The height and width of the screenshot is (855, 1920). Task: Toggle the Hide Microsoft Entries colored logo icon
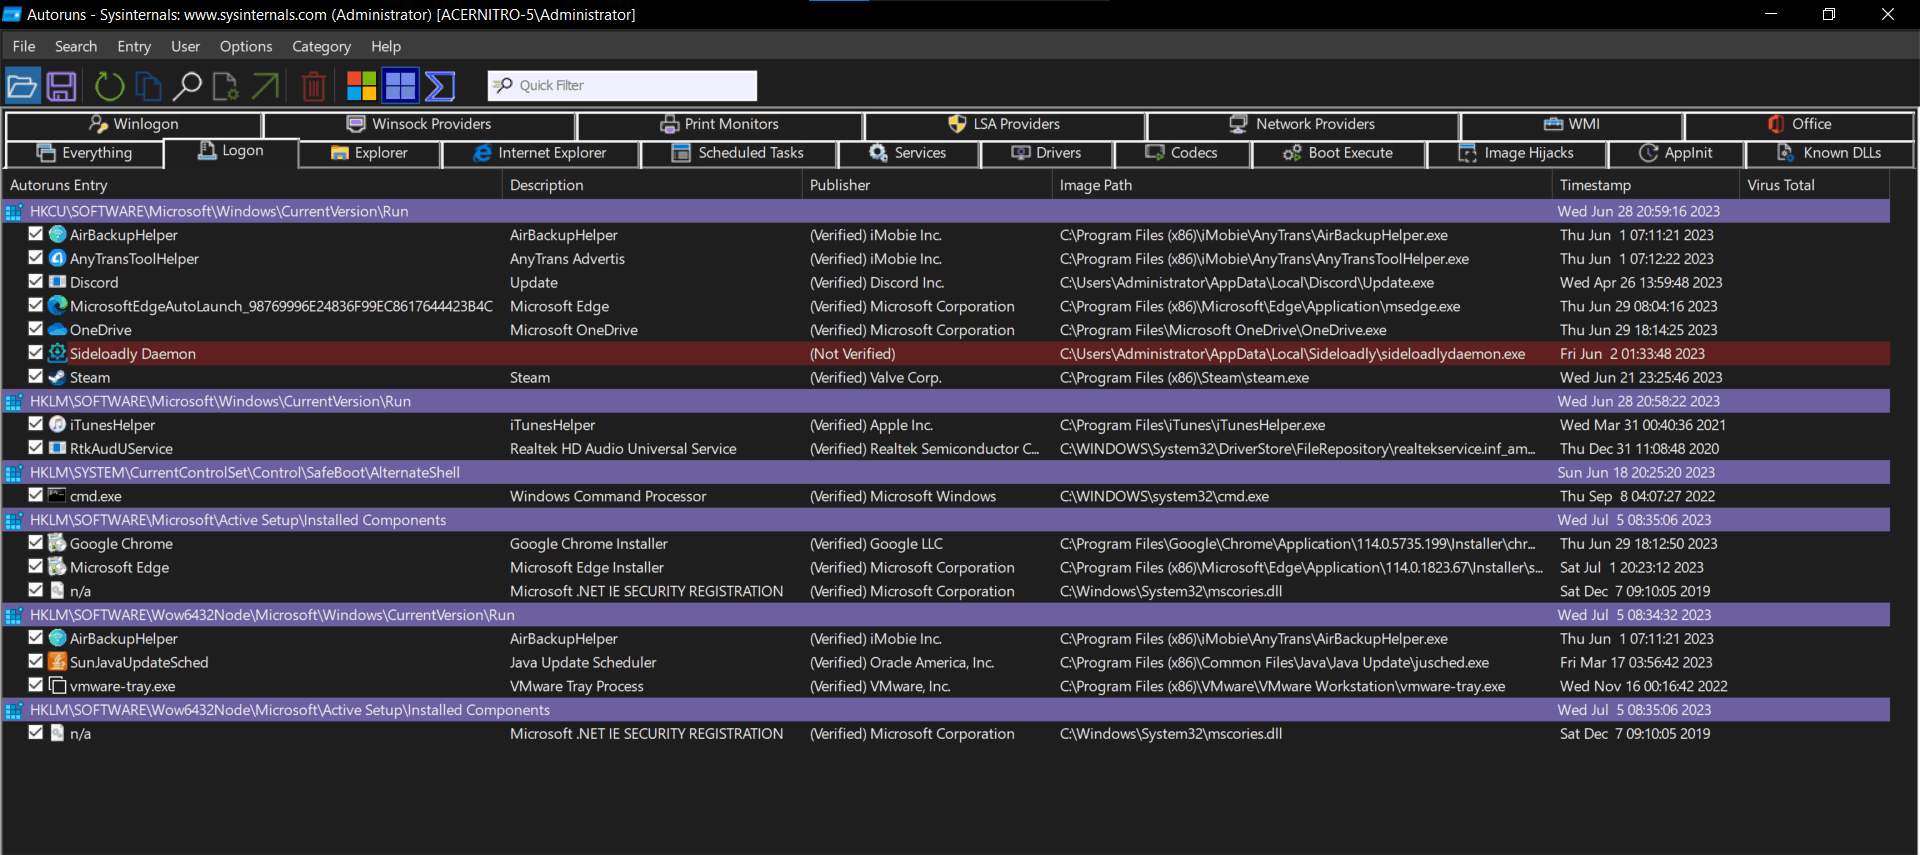point(361,86)
